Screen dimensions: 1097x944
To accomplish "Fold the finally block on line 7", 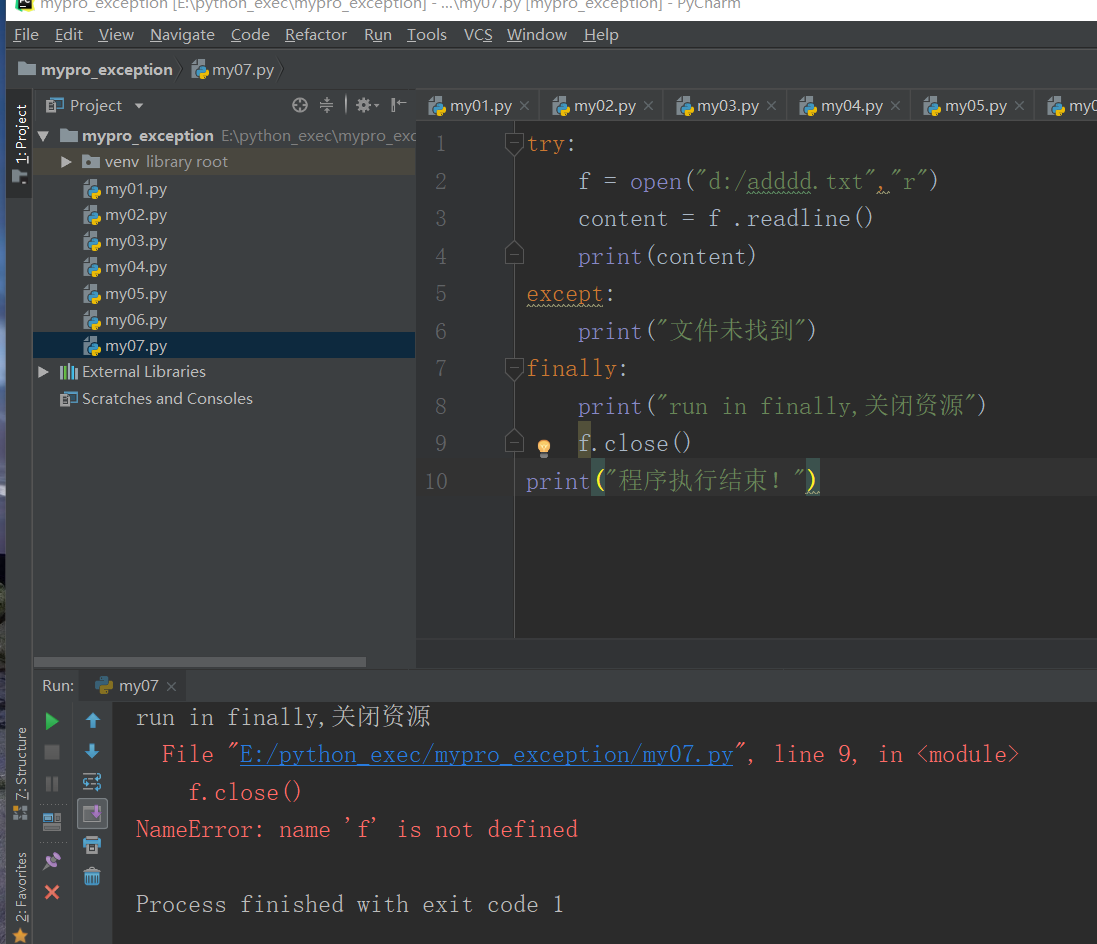I will tap(514, 367).
